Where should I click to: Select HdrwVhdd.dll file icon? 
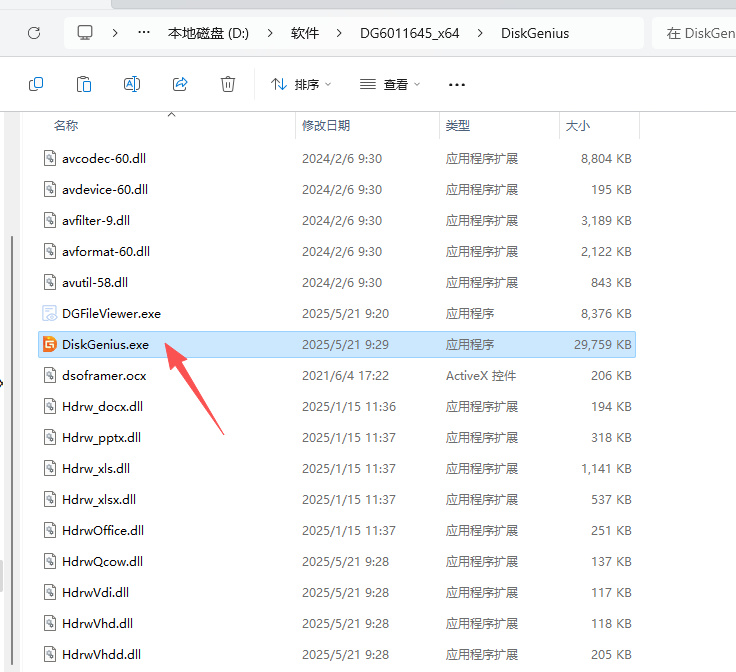[50, 654]
